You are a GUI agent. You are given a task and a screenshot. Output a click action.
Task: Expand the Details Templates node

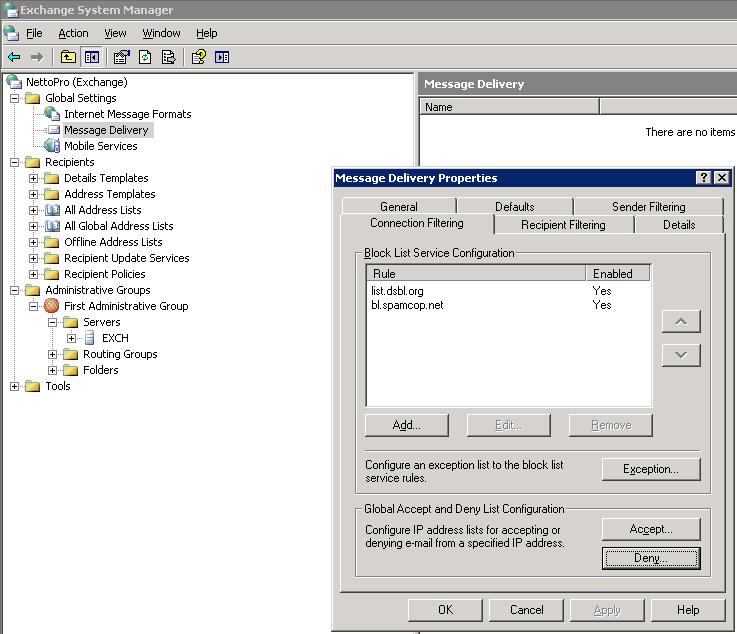tap(33, 178)
